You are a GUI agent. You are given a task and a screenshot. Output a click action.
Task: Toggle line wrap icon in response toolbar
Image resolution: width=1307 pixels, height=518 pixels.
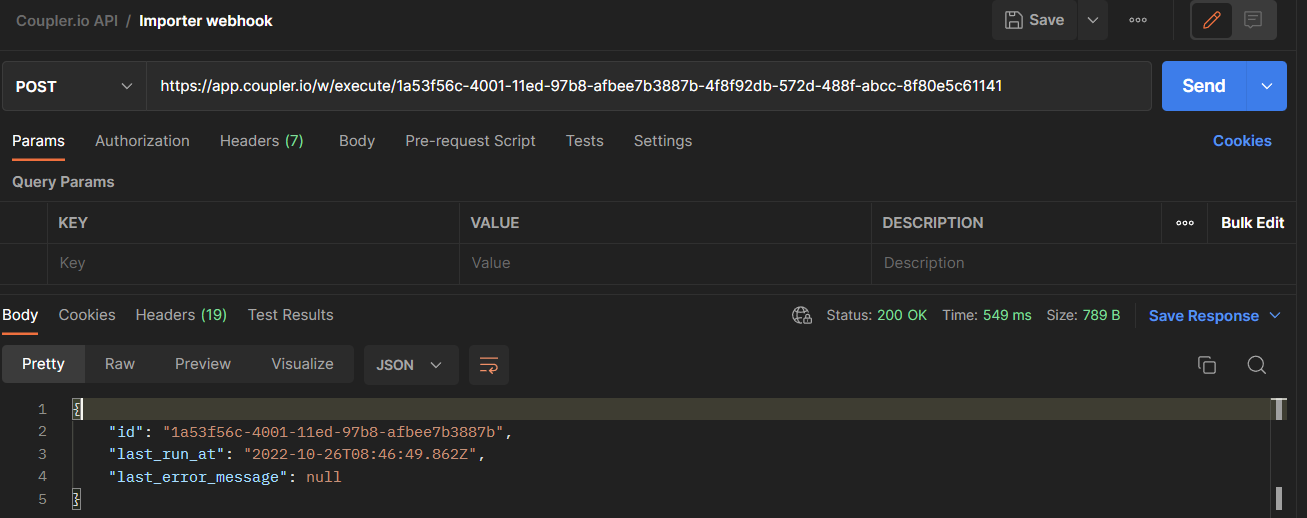(x=489, y=365)
